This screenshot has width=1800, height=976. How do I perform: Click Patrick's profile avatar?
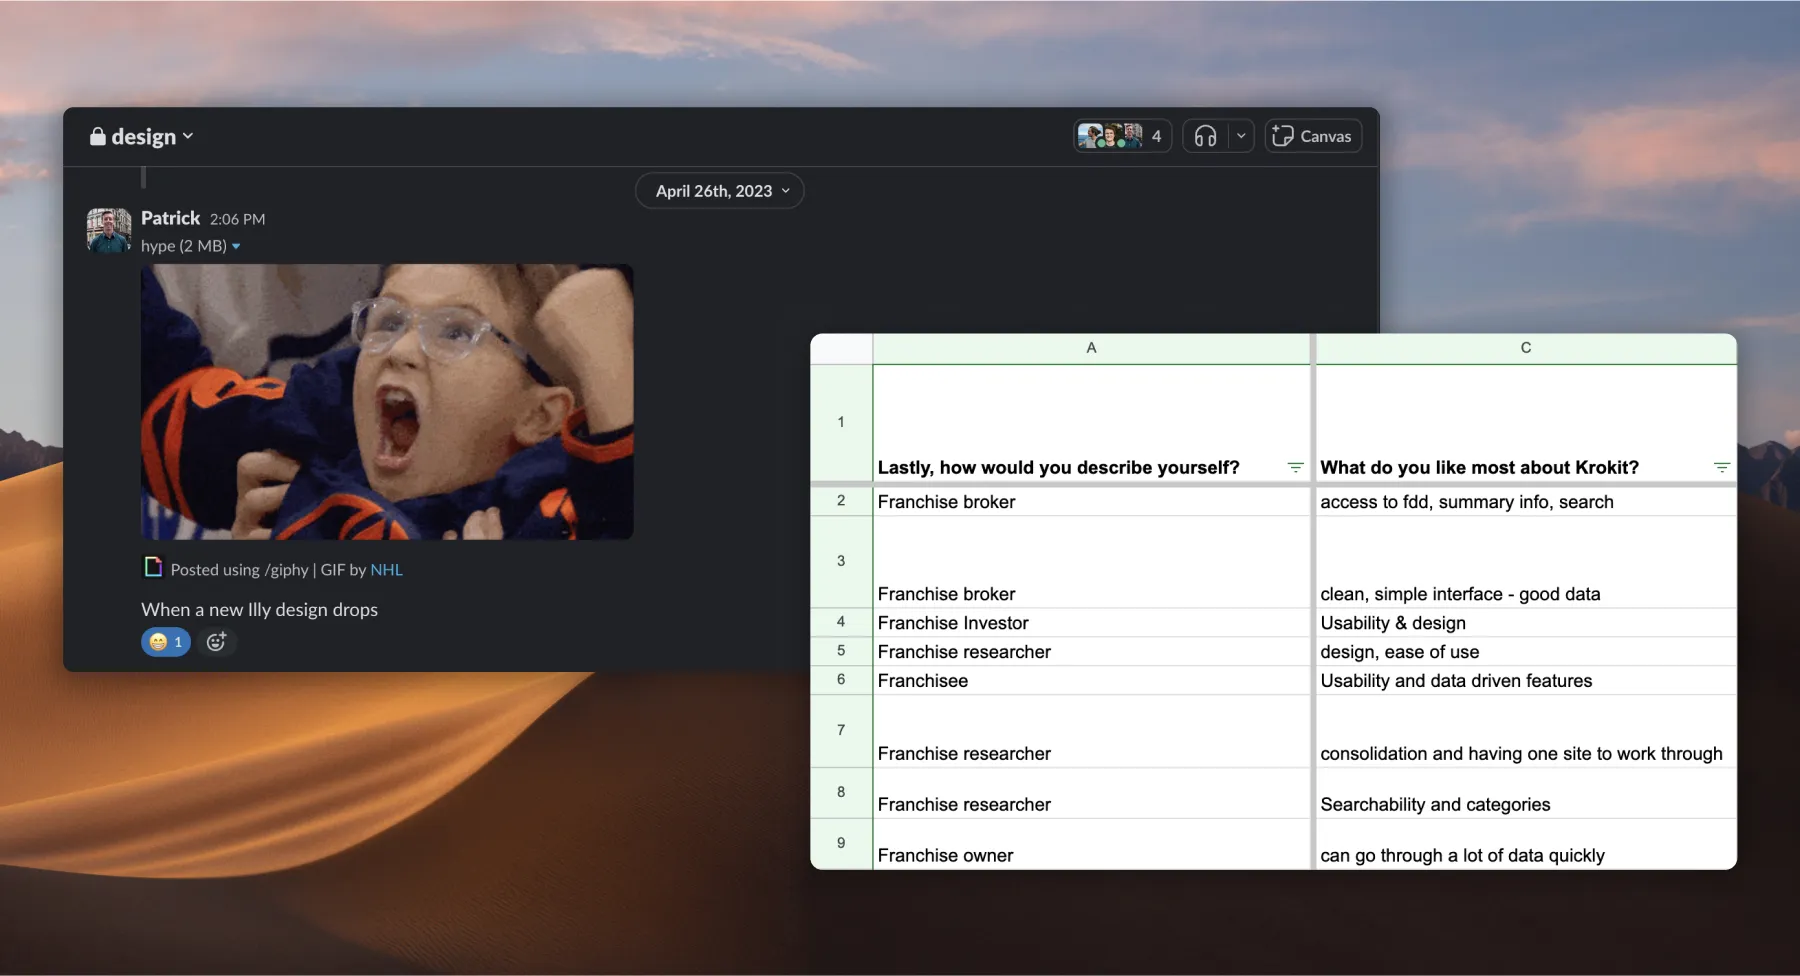point(109,230)
